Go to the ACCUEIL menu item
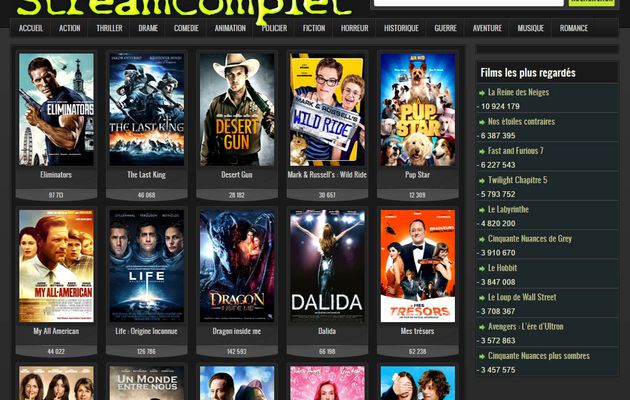The height and width of the screenshot is (400, 630). 31,28
